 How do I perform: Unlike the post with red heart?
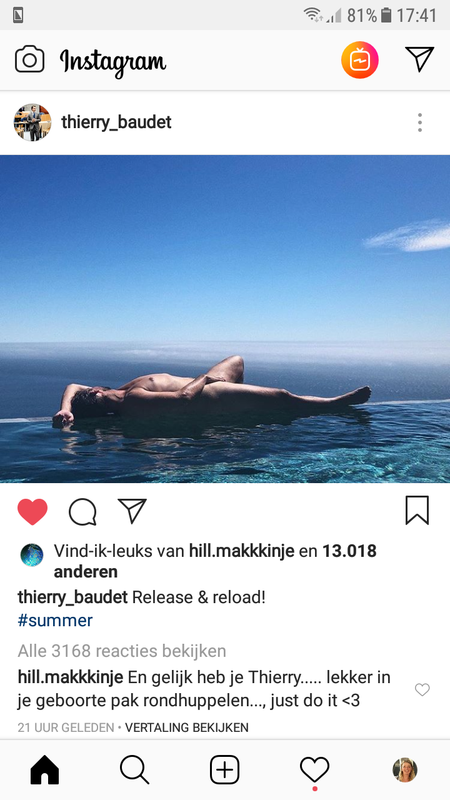tap(33, 511)
